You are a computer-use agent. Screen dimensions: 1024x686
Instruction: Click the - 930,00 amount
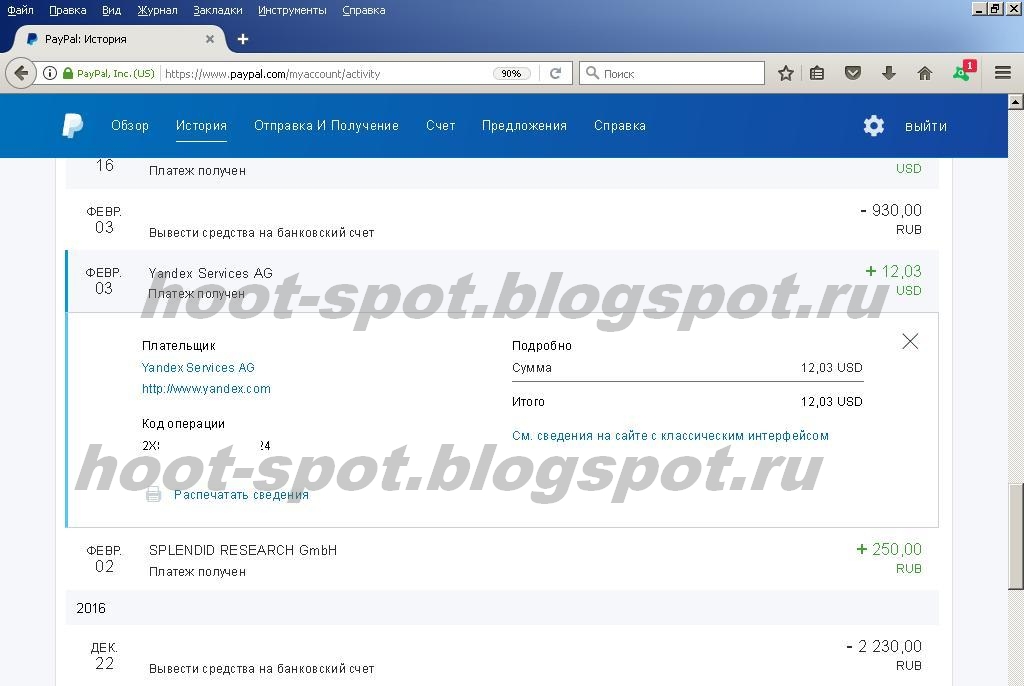[x=891, y=210]
